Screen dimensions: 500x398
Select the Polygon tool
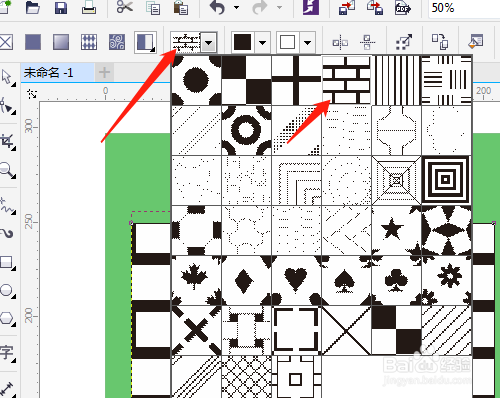(x=7, y=318)
